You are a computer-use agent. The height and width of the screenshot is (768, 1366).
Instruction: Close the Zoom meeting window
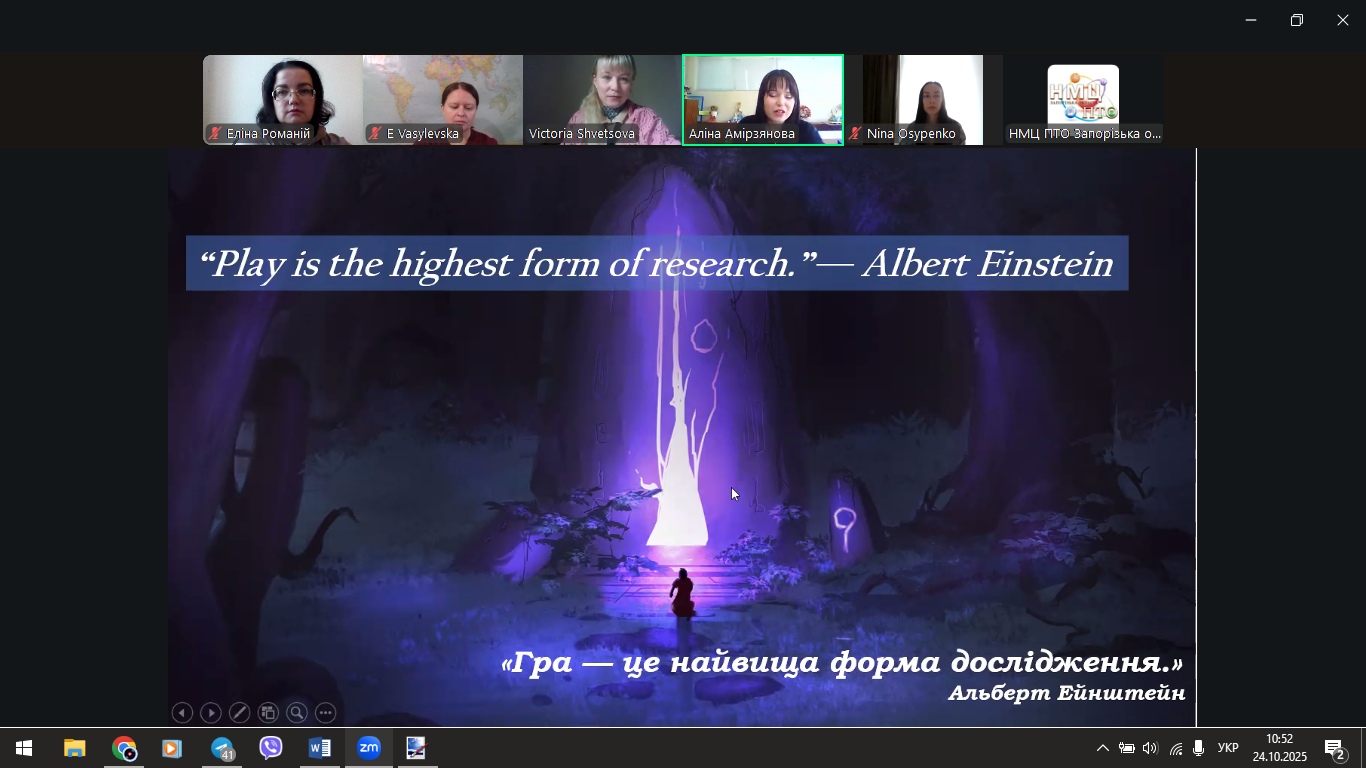[x=1343, y=20]
